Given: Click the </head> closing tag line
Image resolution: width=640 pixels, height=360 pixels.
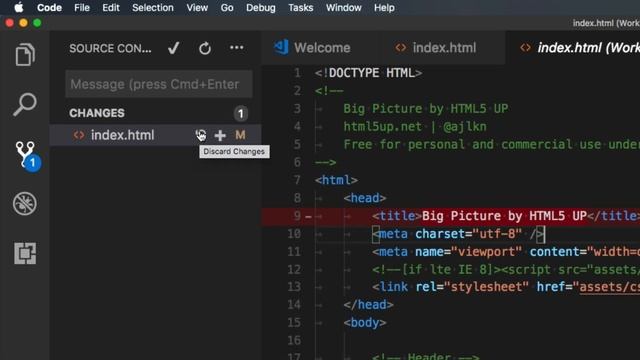Looking at the screenshot, I should click(x=368, y=305).
